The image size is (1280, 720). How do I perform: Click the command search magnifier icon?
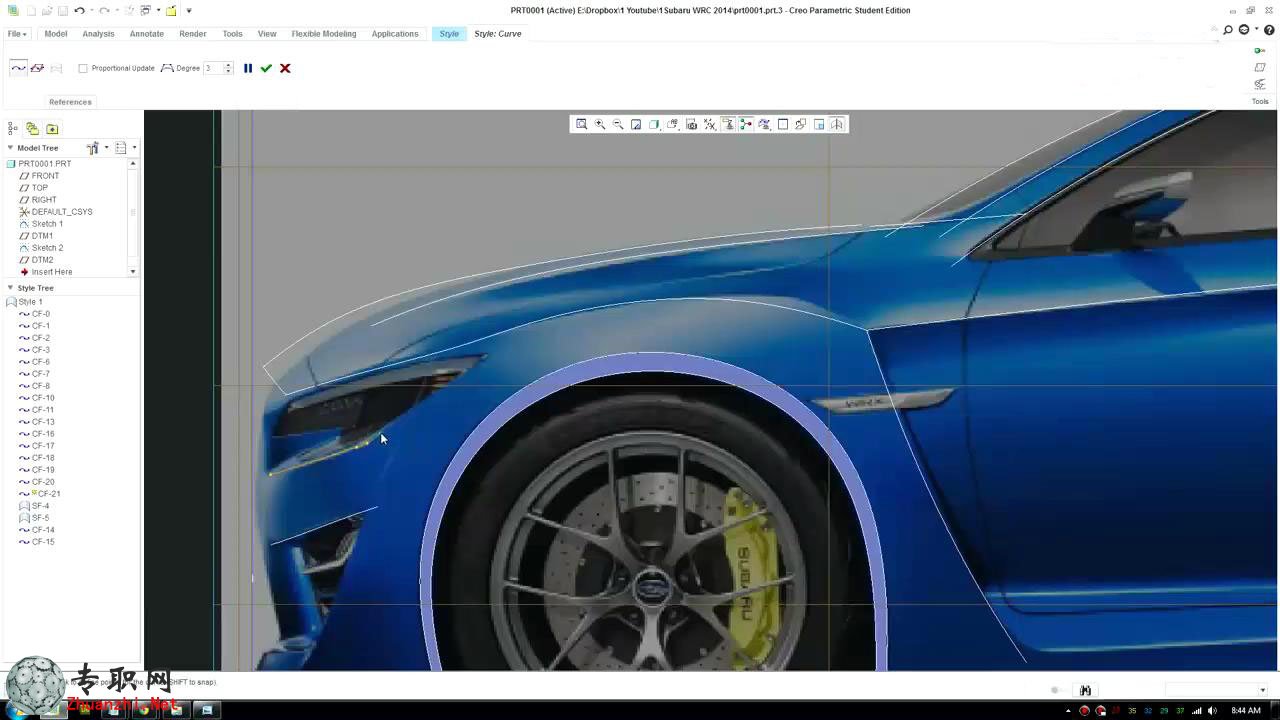pyautogui.click(x=1228, y=30)
